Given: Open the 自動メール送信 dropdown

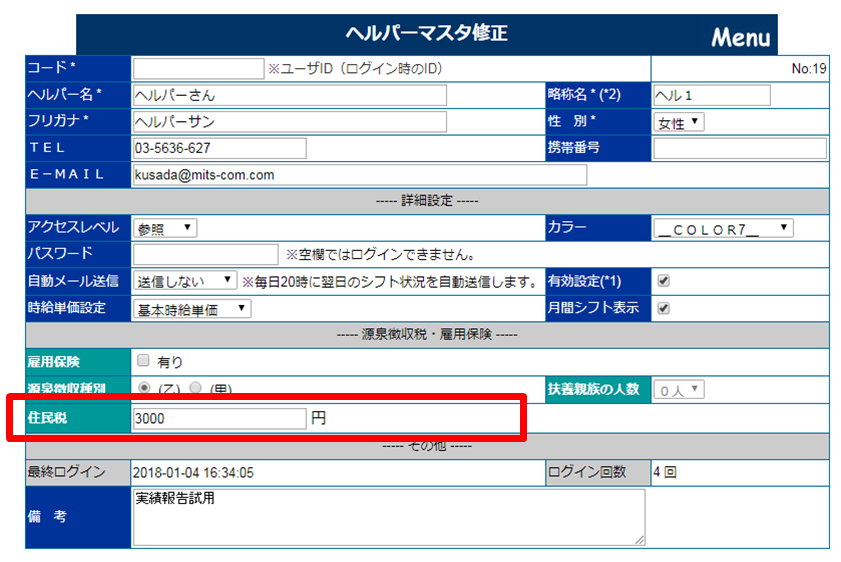Looking at the screenshot, I should click(185, 281).
